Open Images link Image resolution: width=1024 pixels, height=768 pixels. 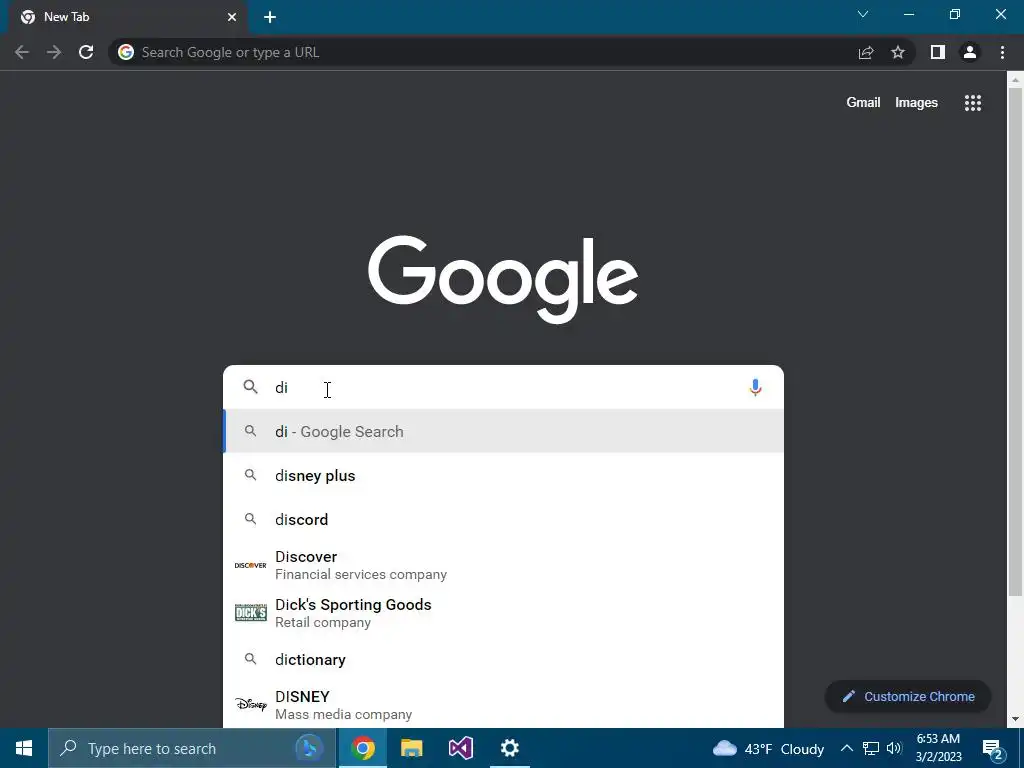916,103
